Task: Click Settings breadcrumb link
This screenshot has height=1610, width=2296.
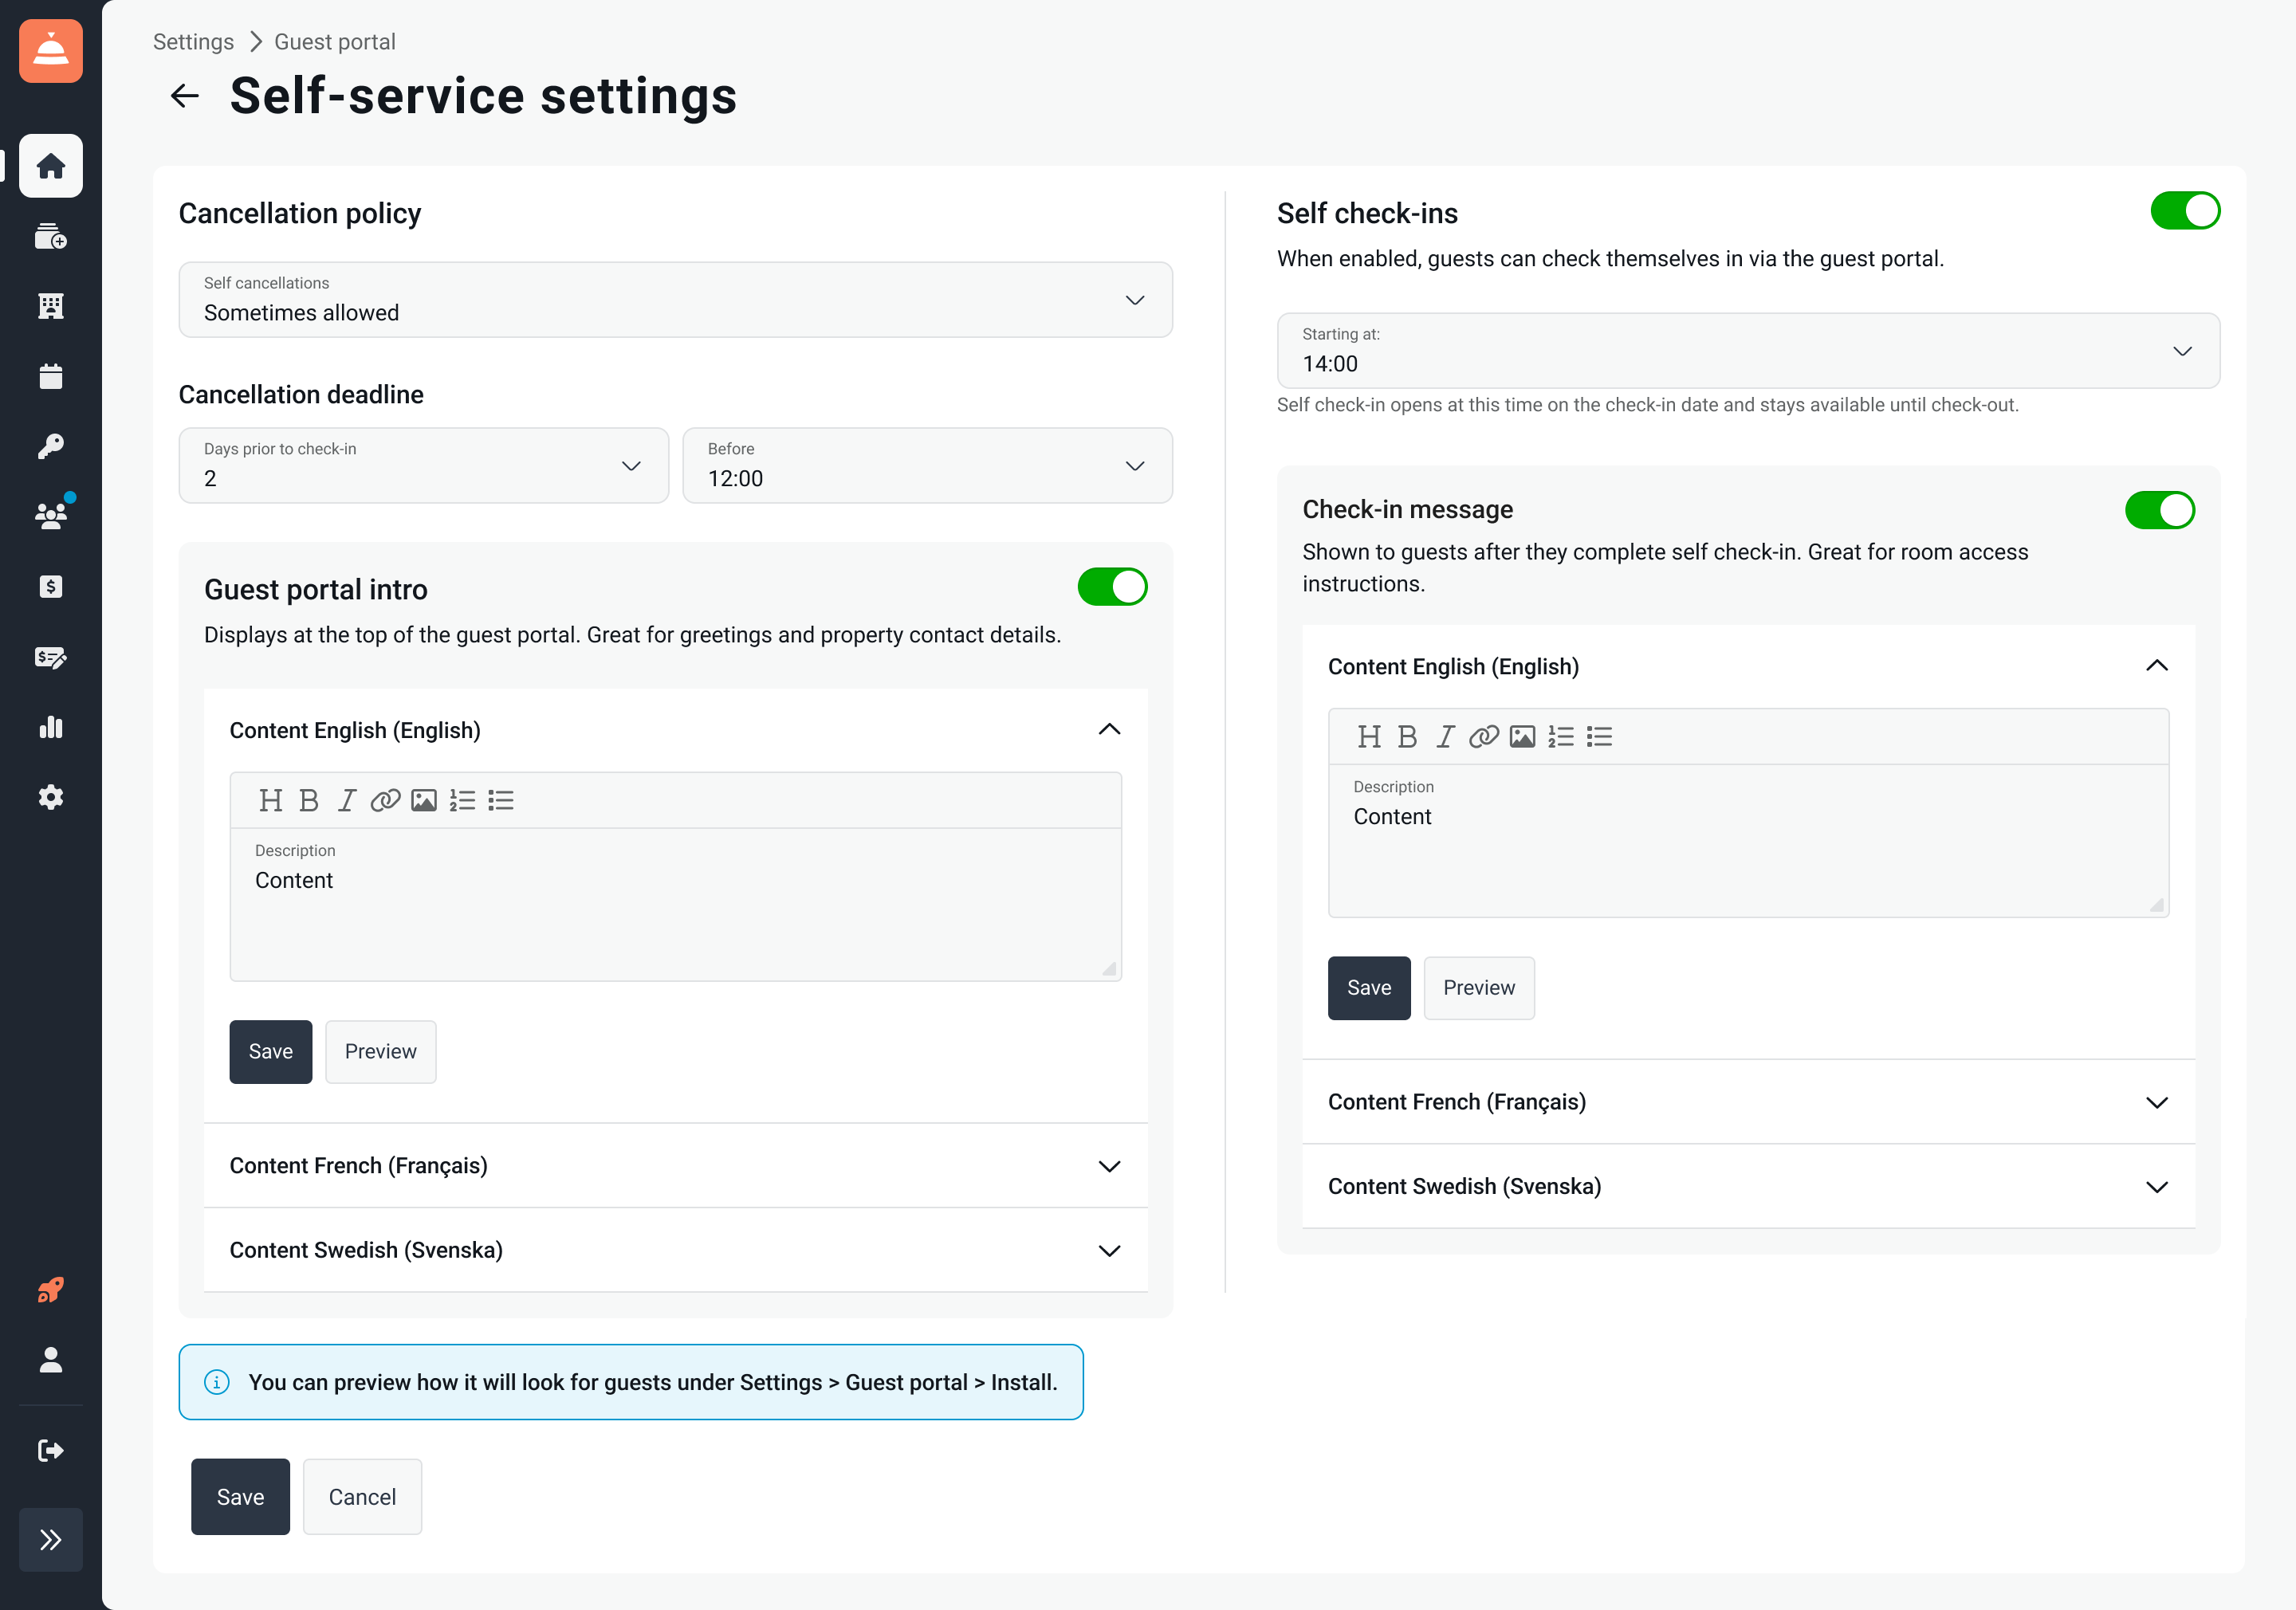Action: tap(193, 42)
